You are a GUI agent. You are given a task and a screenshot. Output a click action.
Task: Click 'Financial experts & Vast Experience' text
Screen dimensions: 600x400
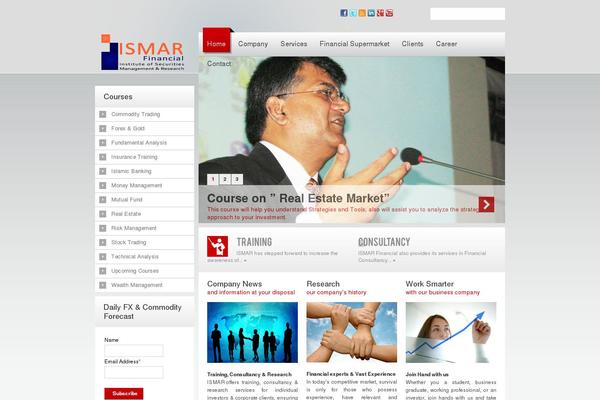coord(351,374)
